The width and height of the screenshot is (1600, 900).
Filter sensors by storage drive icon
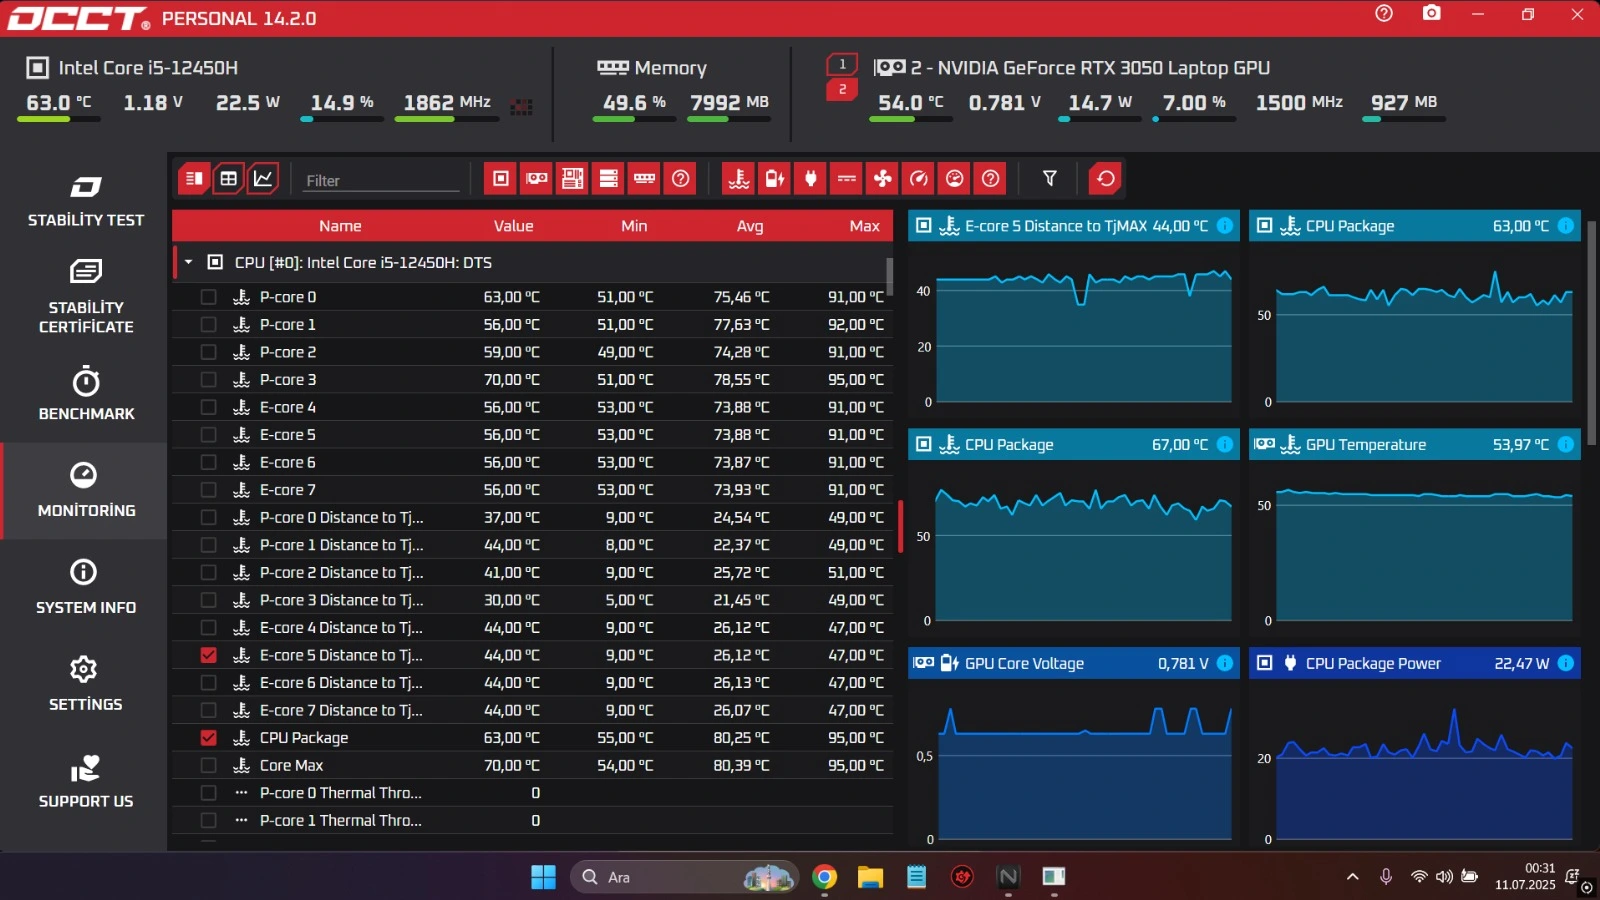click(609, 179)
